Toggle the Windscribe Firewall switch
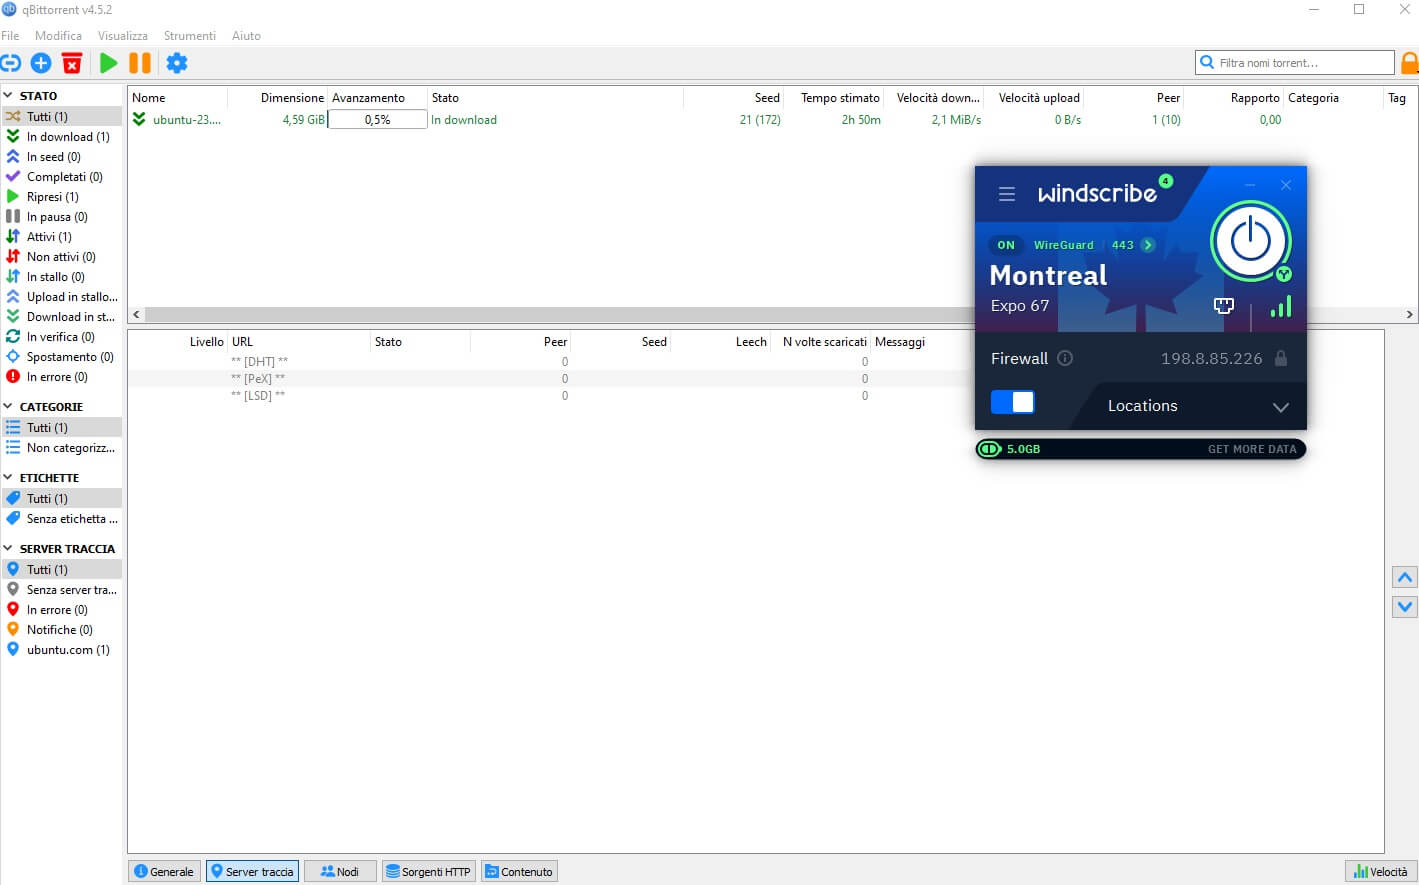Screen dimensions: 1419x885 pyautogui.click(x=1013, y=402)
